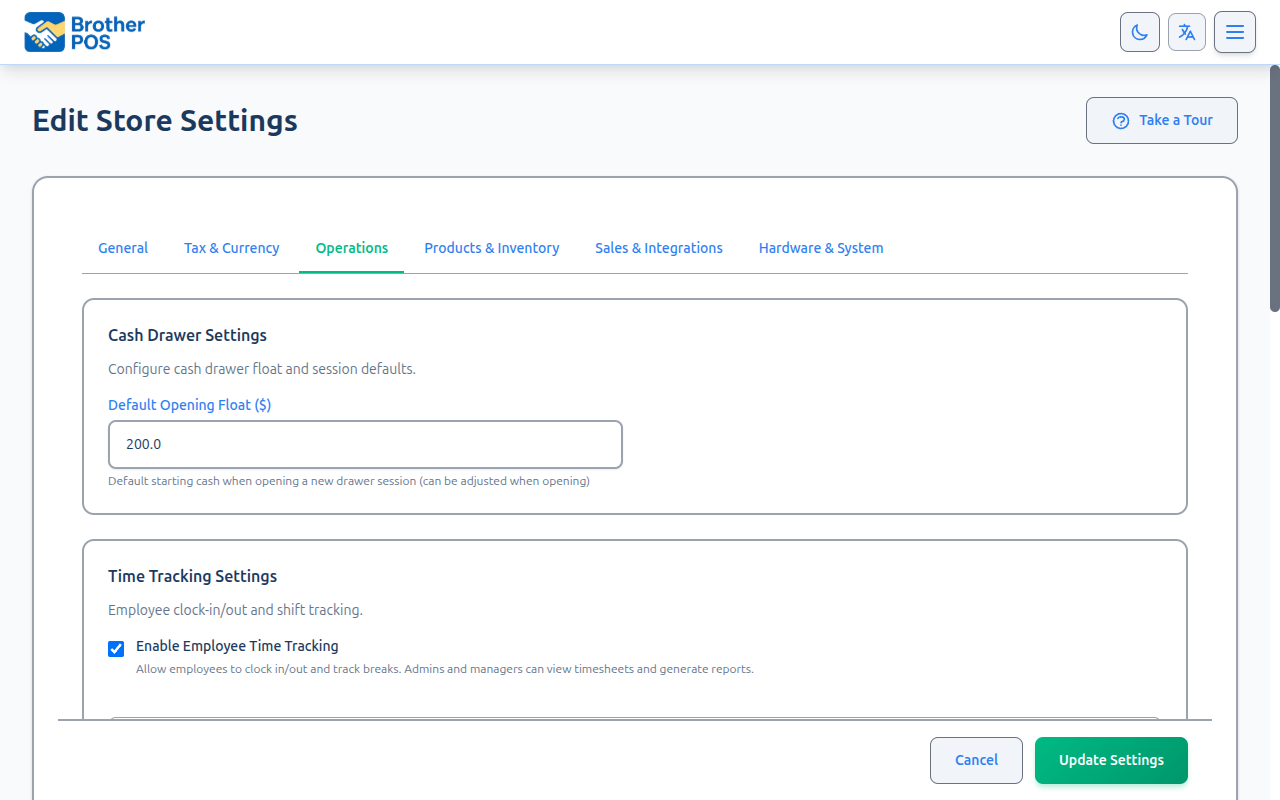
Task: Click the question mark icon beside Take a Tour
Action: (1120, 120)
